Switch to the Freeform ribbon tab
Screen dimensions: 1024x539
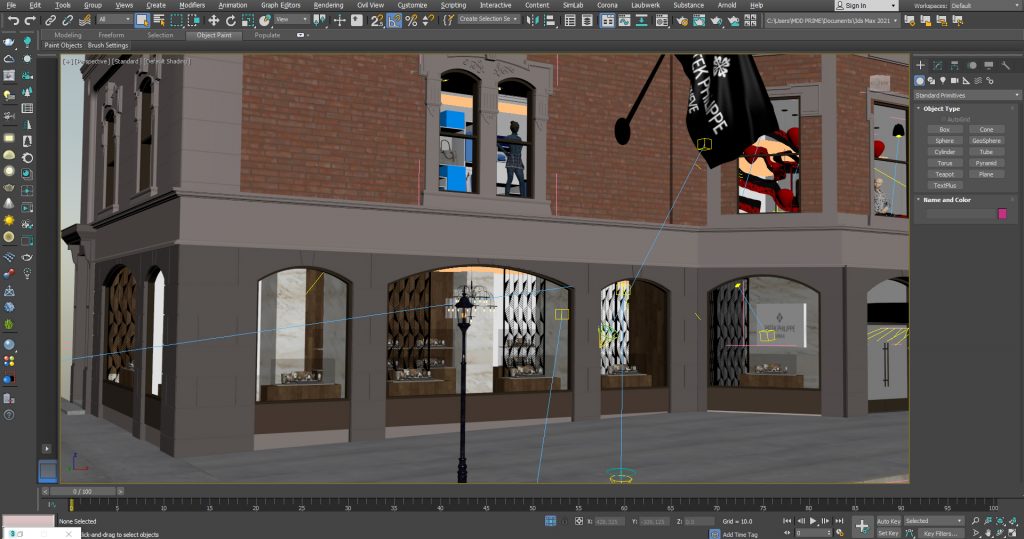(112, 35)
